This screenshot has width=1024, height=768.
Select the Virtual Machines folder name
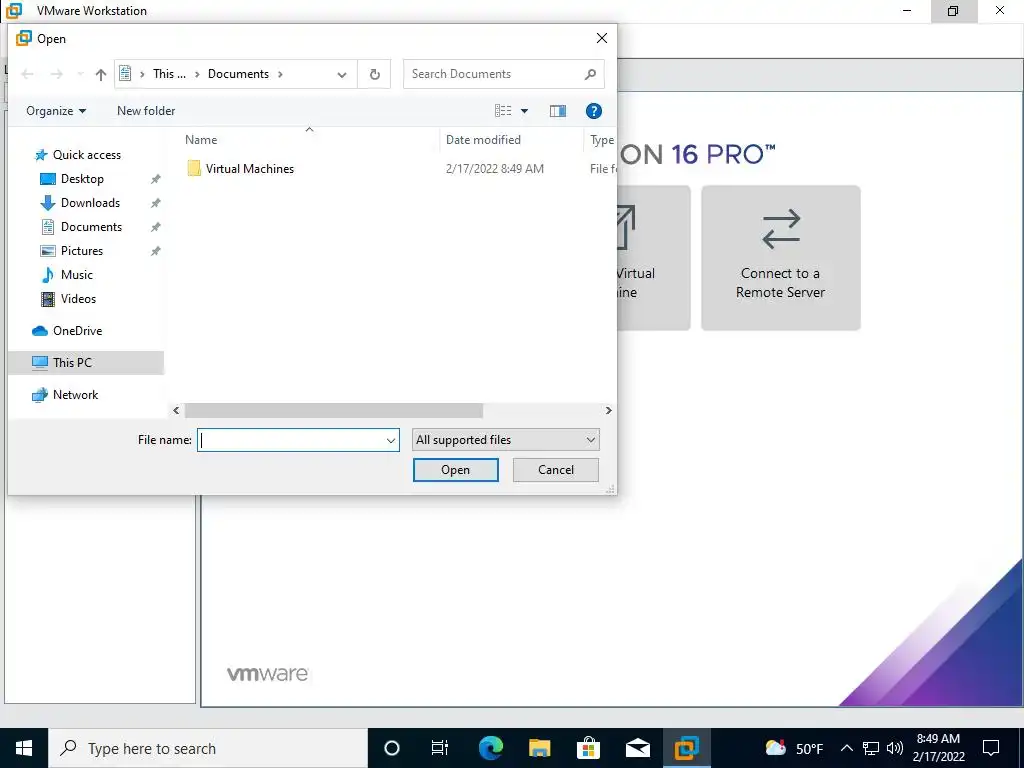pyautogui.click(x=249, y=169)
